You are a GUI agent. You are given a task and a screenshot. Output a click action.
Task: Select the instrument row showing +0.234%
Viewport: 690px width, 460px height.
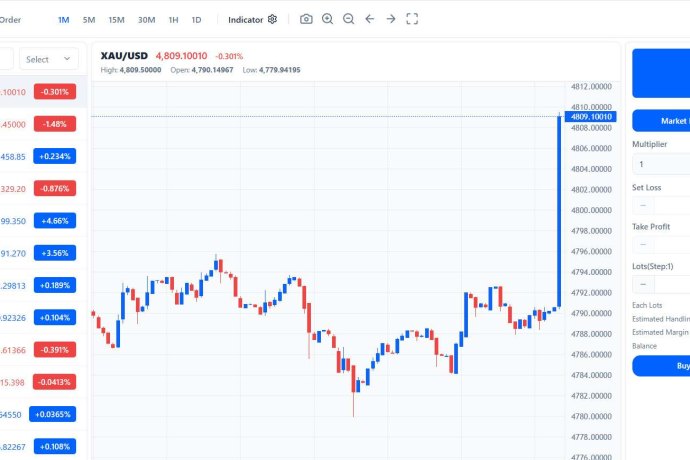[43, 156]
